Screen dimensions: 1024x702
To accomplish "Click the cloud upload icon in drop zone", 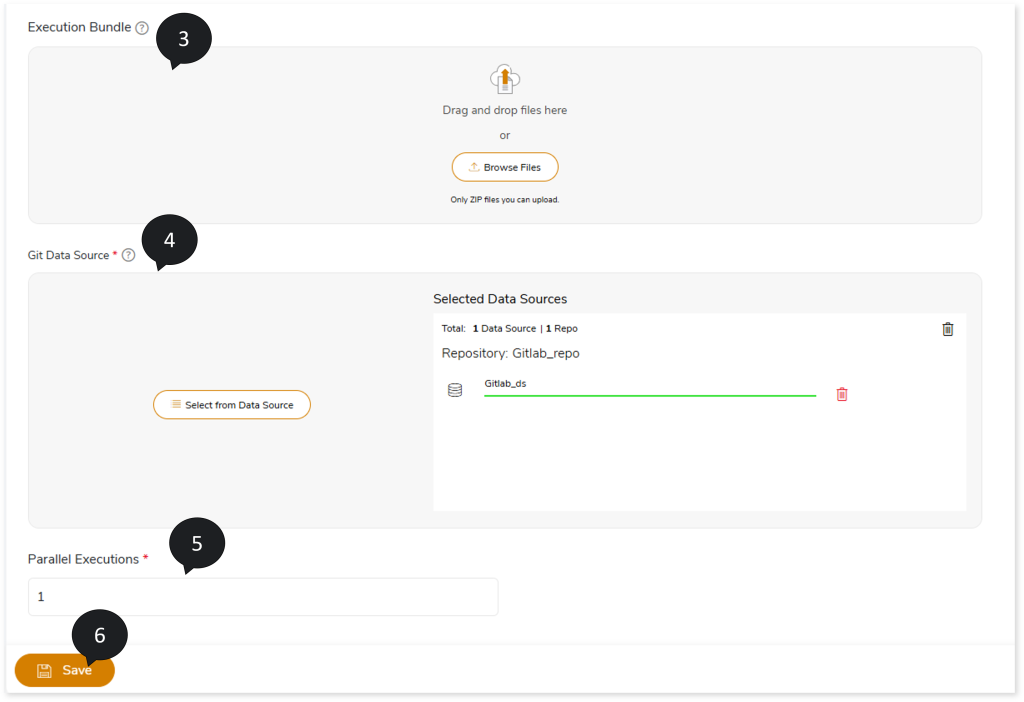I will pyautogui.click(x=505, y=78).
